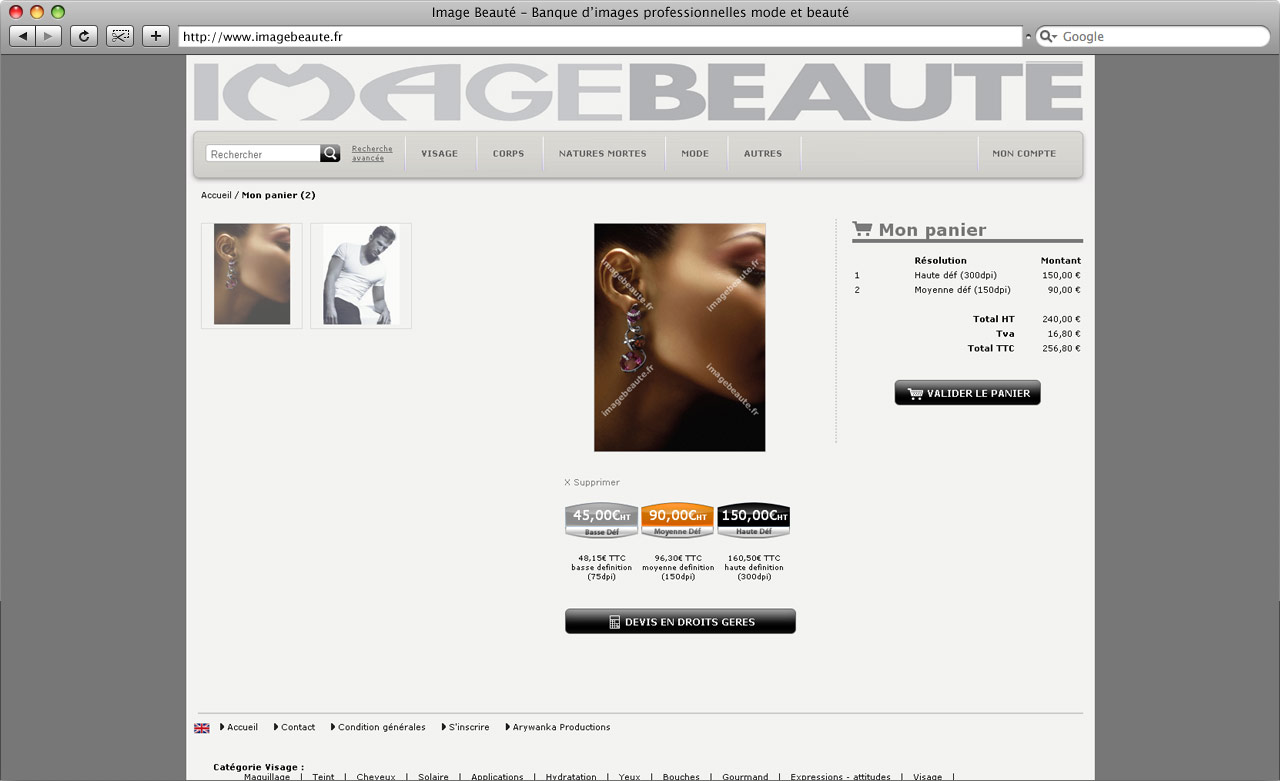Open the NATURES MORTES menu

603,154
